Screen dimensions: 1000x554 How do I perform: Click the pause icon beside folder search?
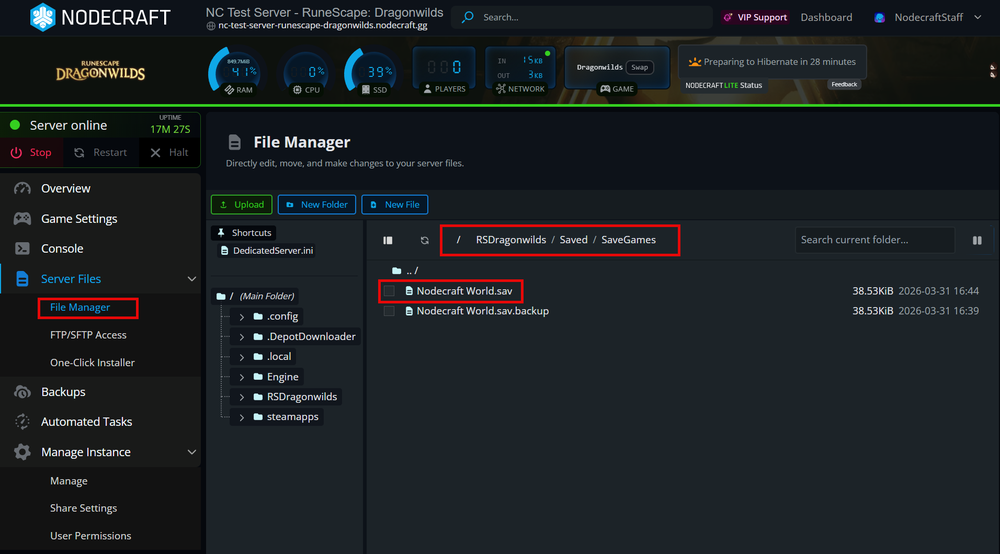[x=977, y=240]
